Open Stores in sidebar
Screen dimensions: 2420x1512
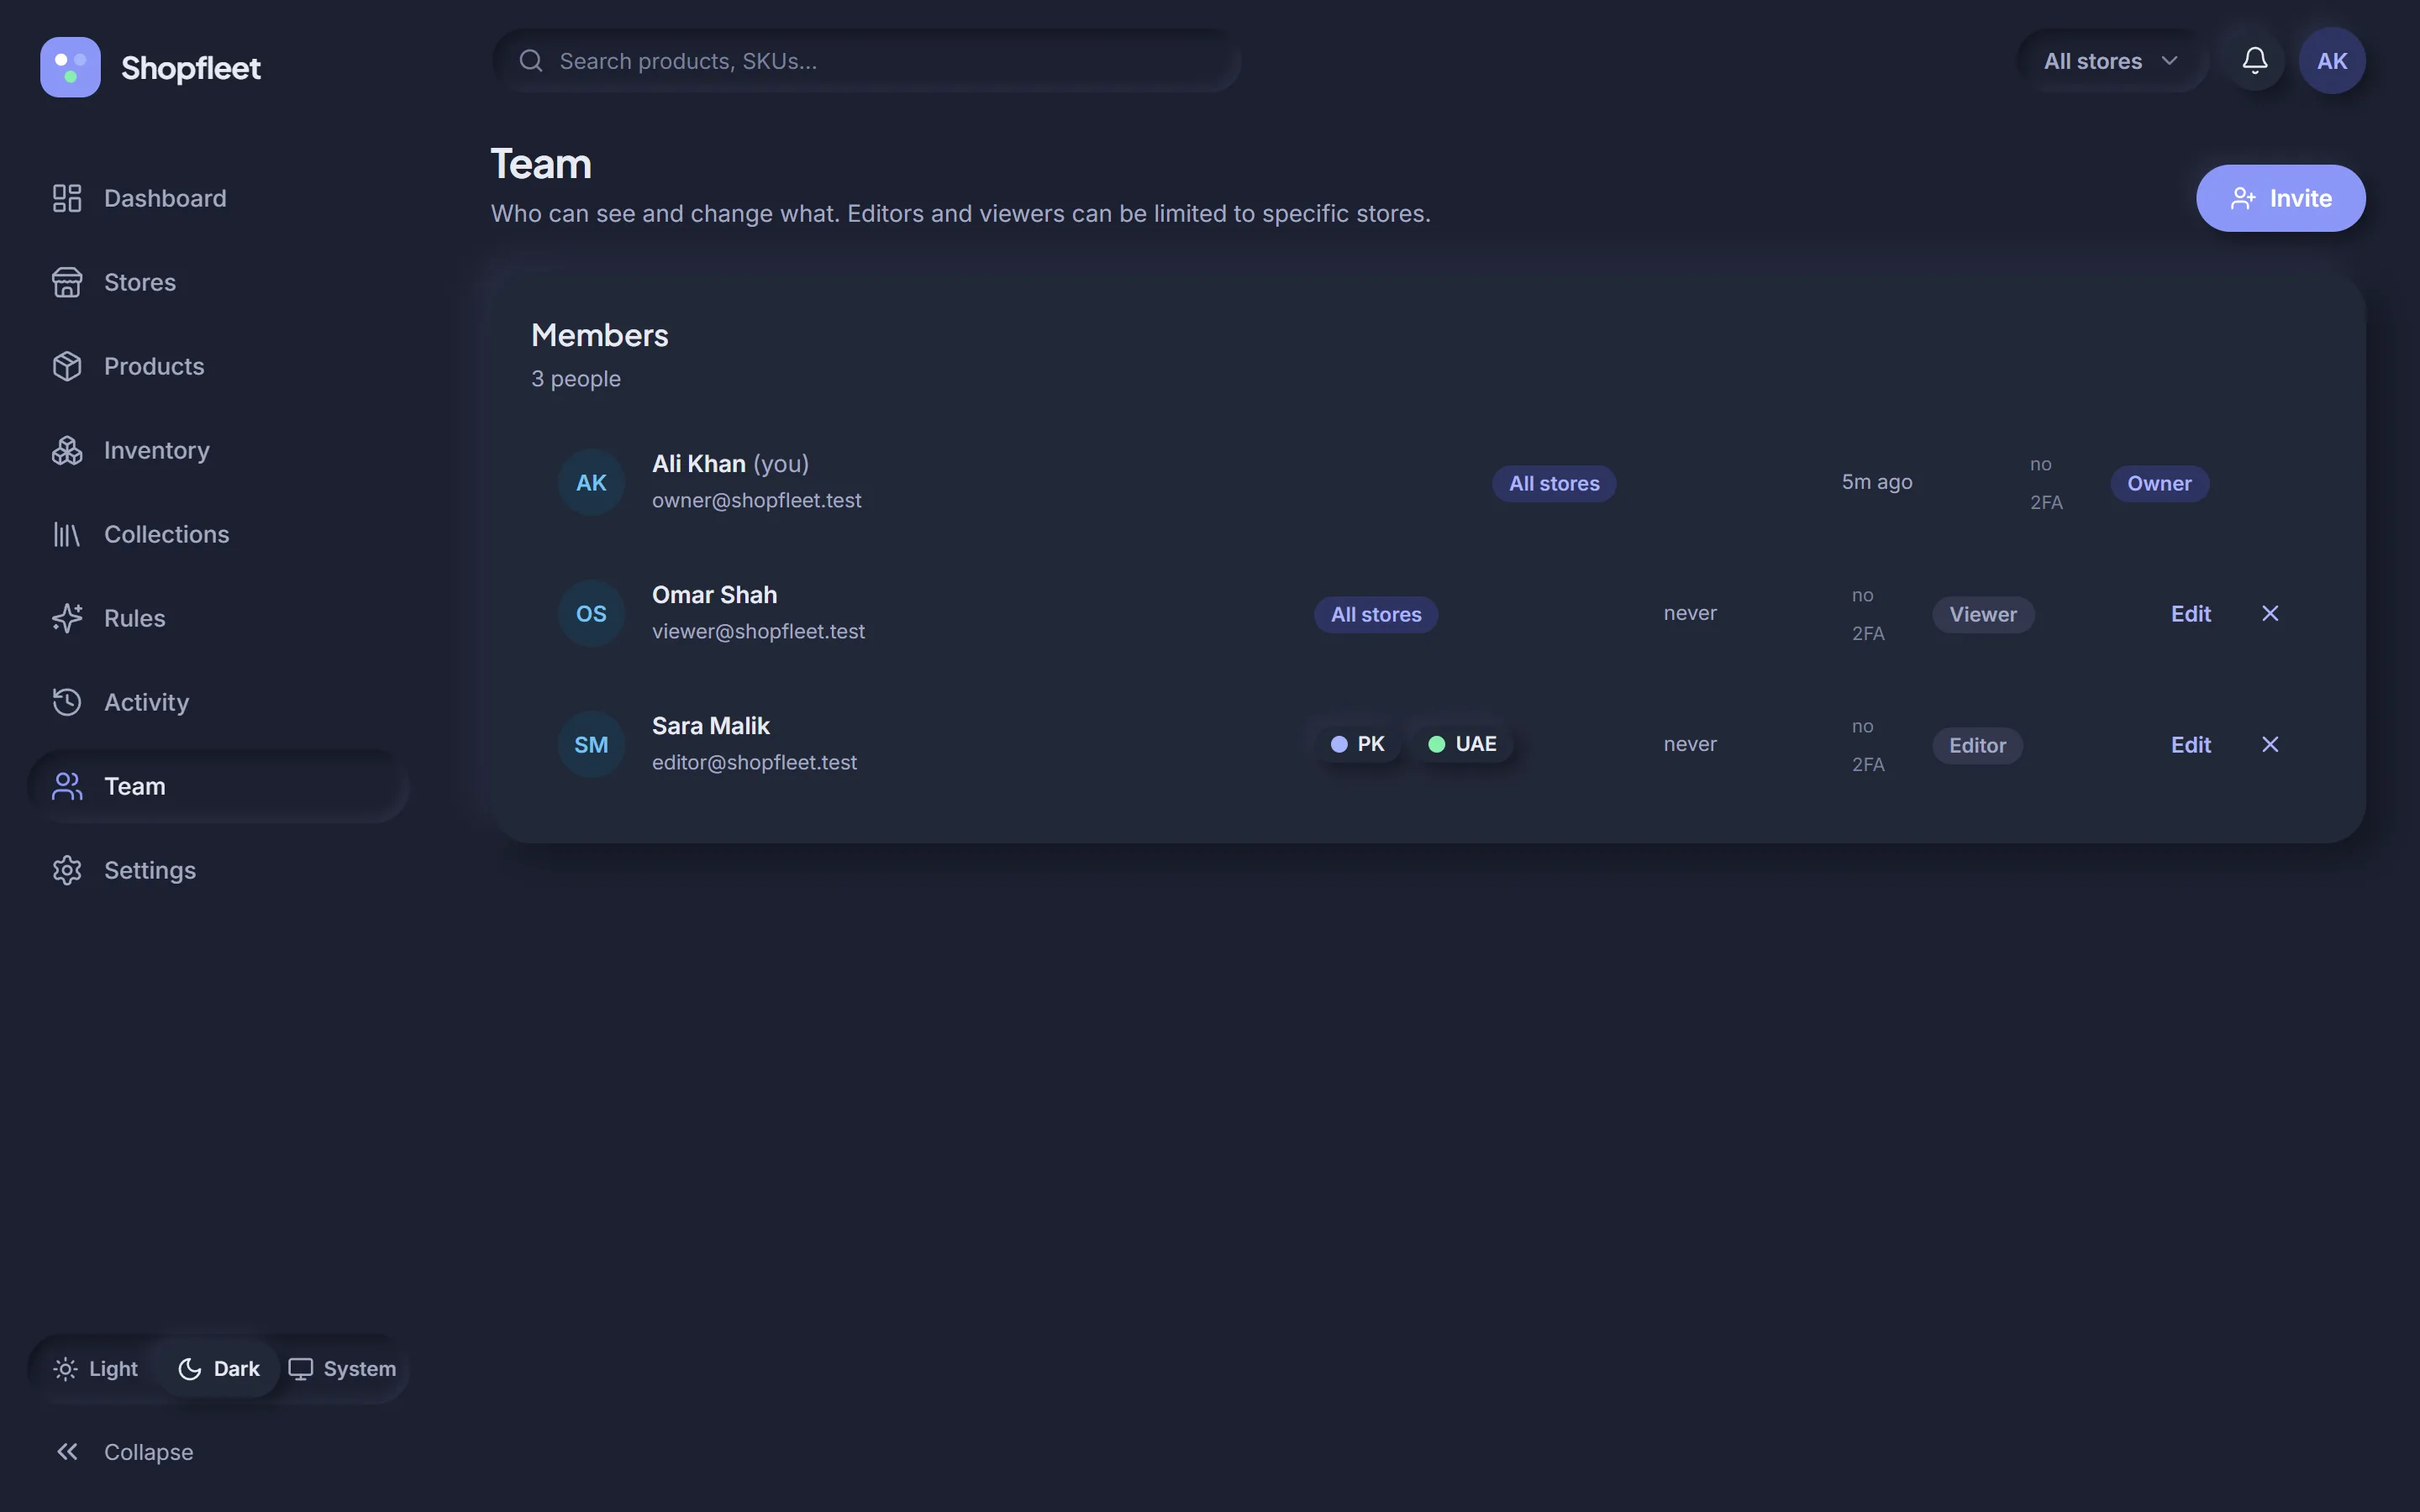click(x=218, y=282)
